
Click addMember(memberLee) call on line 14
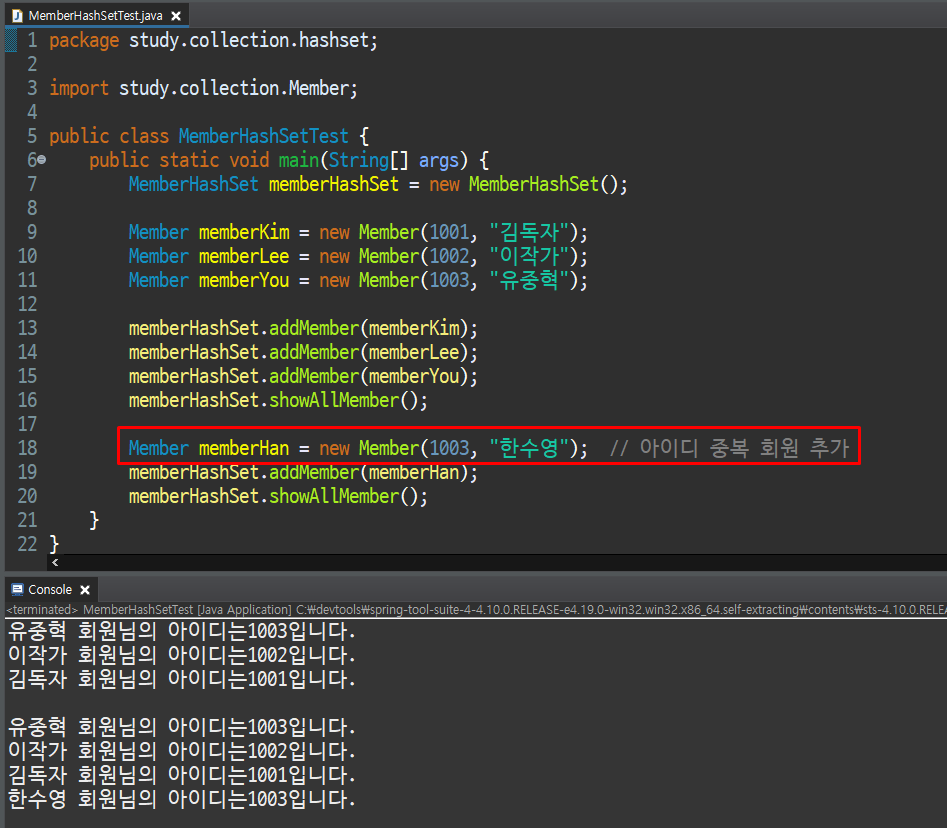(x=373, y=352)
